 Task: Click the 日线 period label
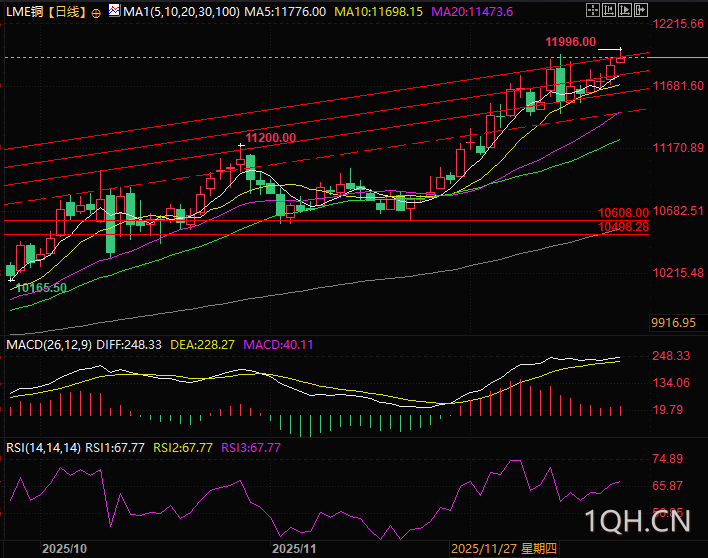[68, 12]
